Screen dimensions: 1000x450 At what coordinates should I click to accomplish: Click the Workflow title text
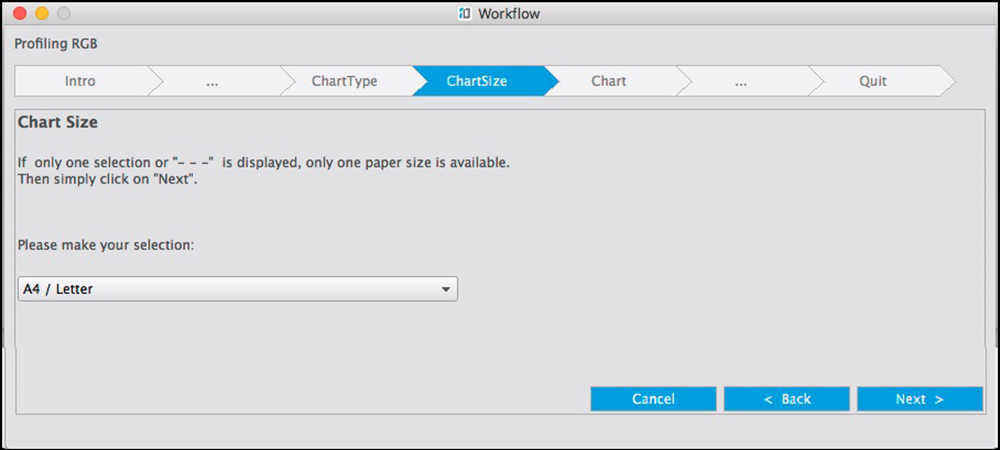click(510, 14)
